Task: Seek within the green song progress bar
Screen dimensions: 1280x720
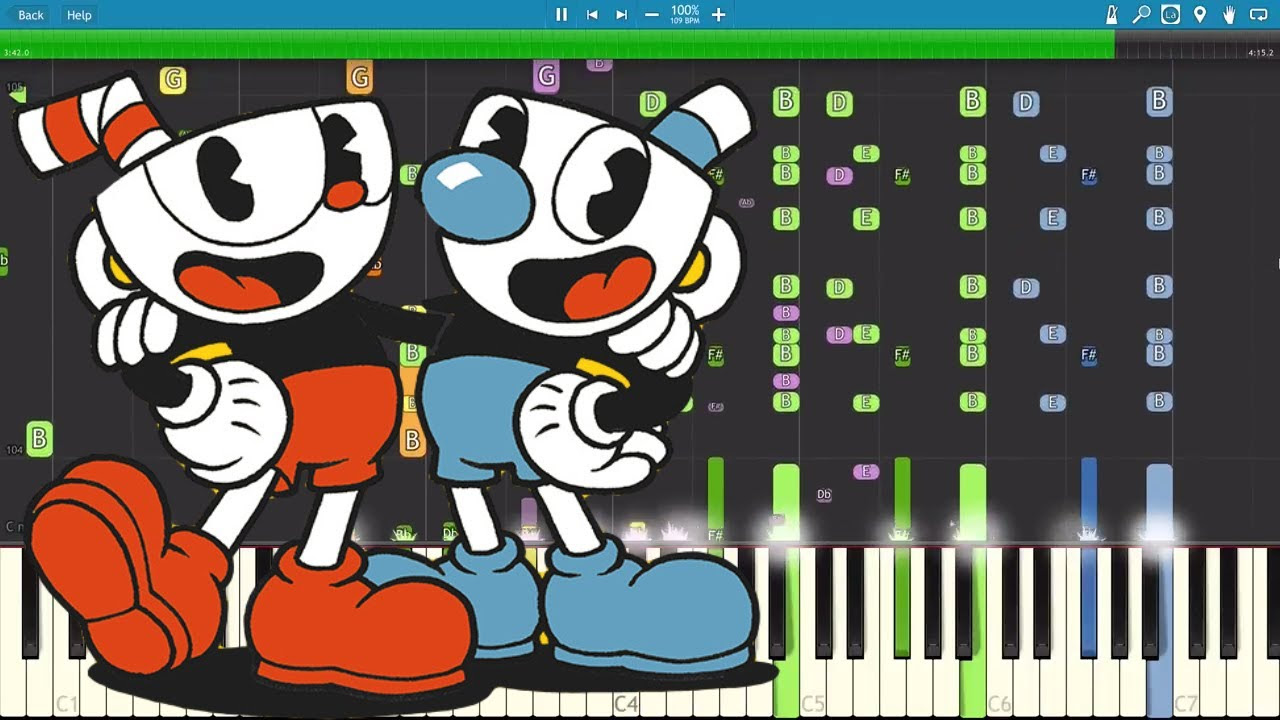Action: [x=557, y=44]
